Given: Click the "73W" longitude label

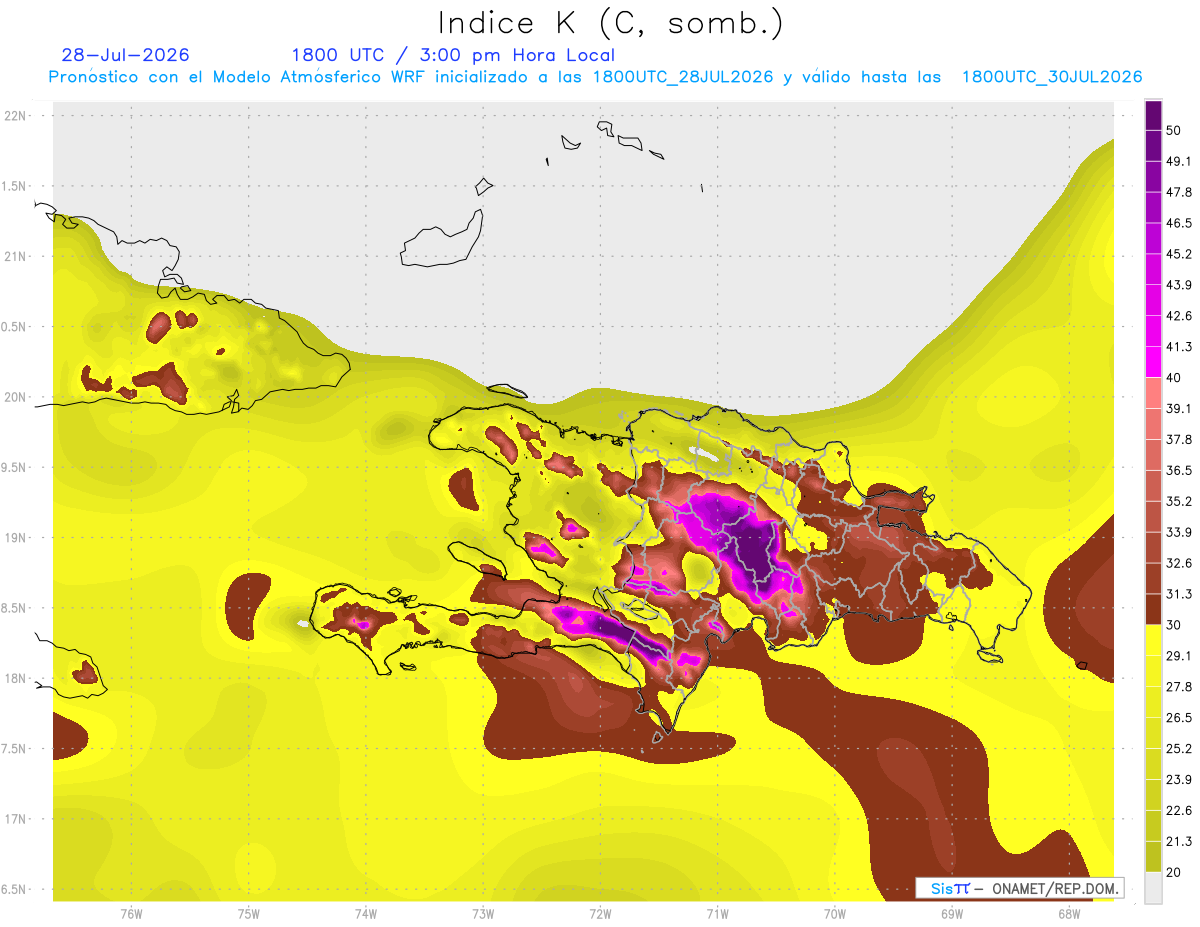Looking at the screenshot, I should point(483,913).
